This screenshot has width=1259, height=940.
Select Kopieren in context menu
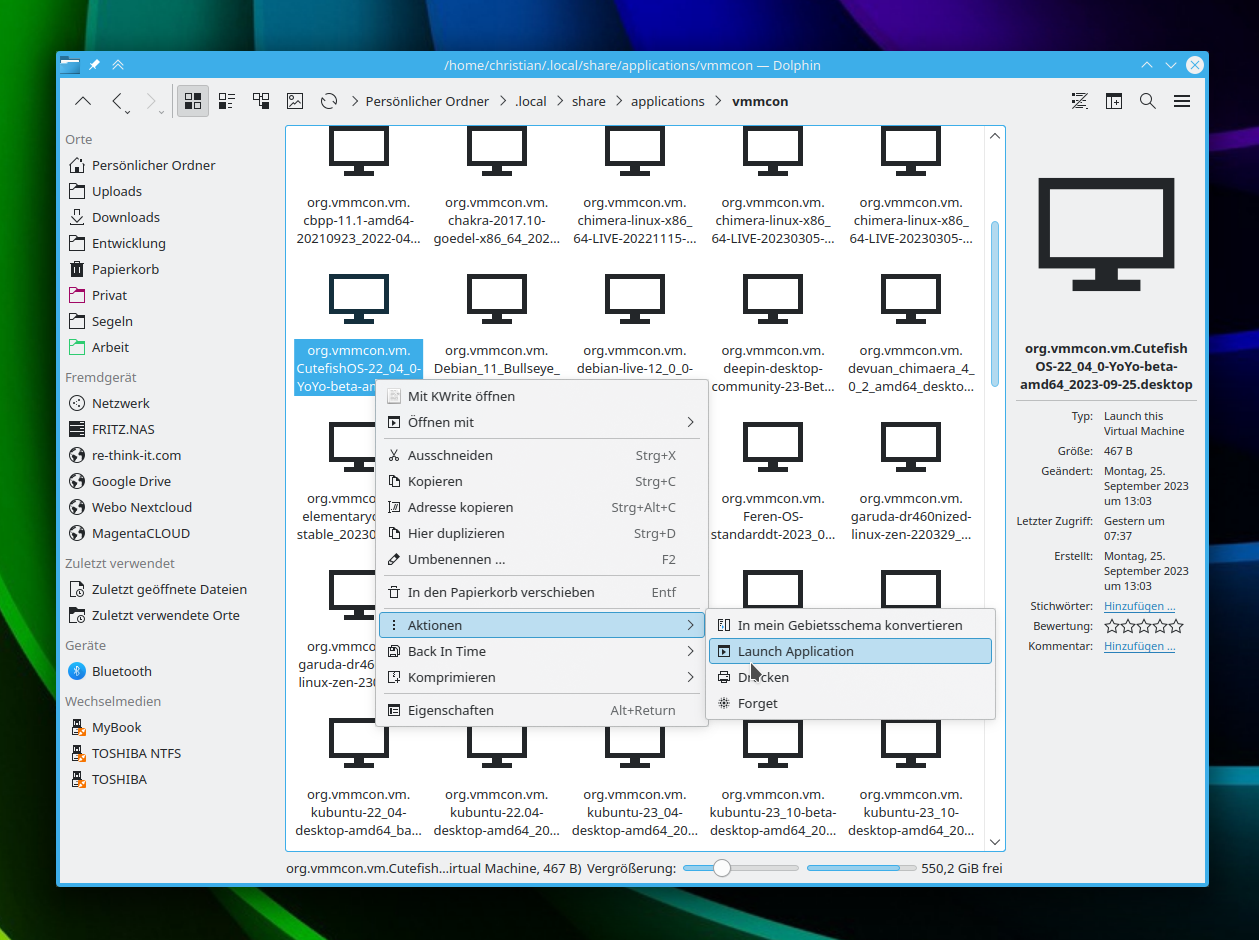(541, 481)
